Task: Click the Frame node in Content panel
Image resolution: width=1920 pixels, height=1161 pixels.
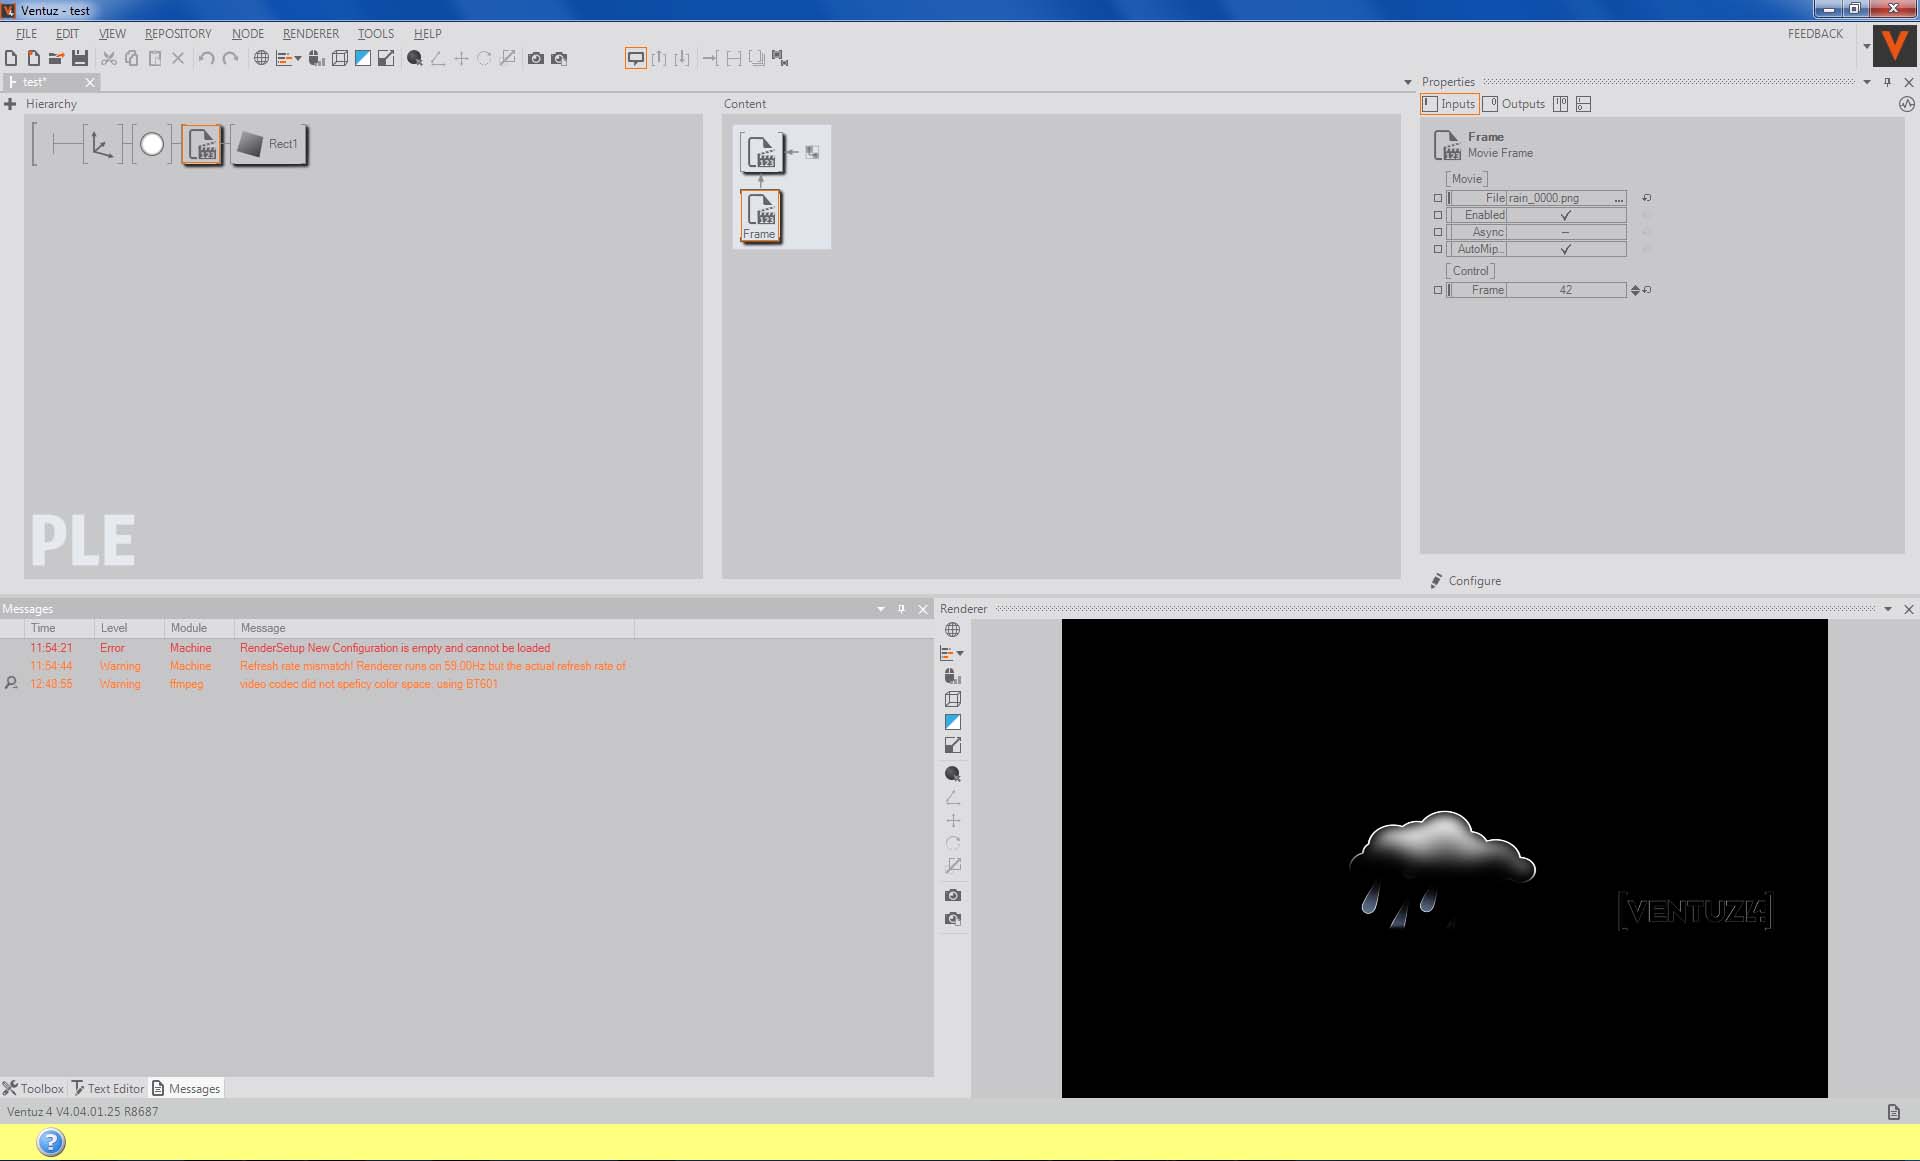Action: (x=761, y=216)
